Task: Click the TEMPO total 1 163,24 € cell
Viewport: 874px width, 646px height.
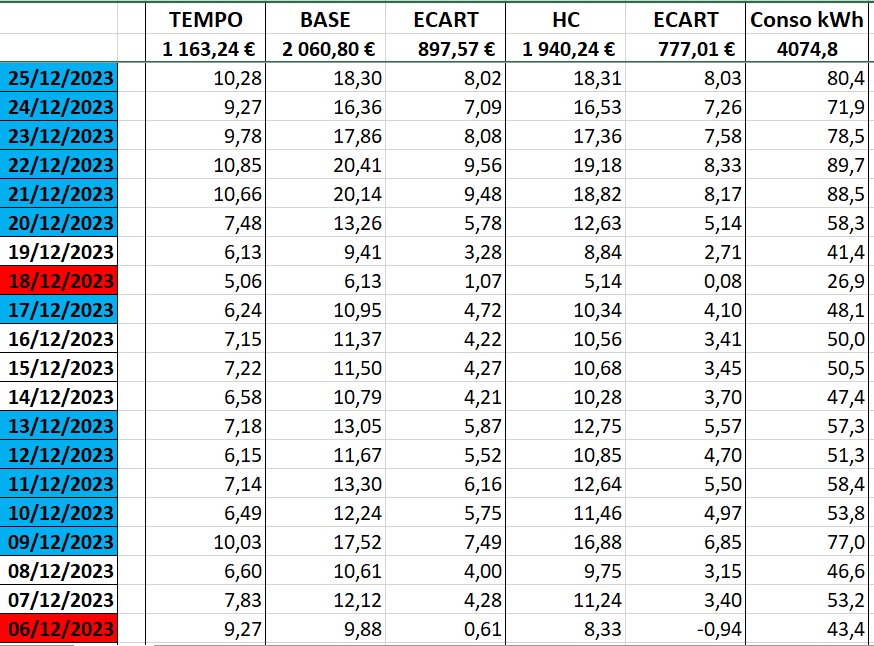Action: click(205, 48)
